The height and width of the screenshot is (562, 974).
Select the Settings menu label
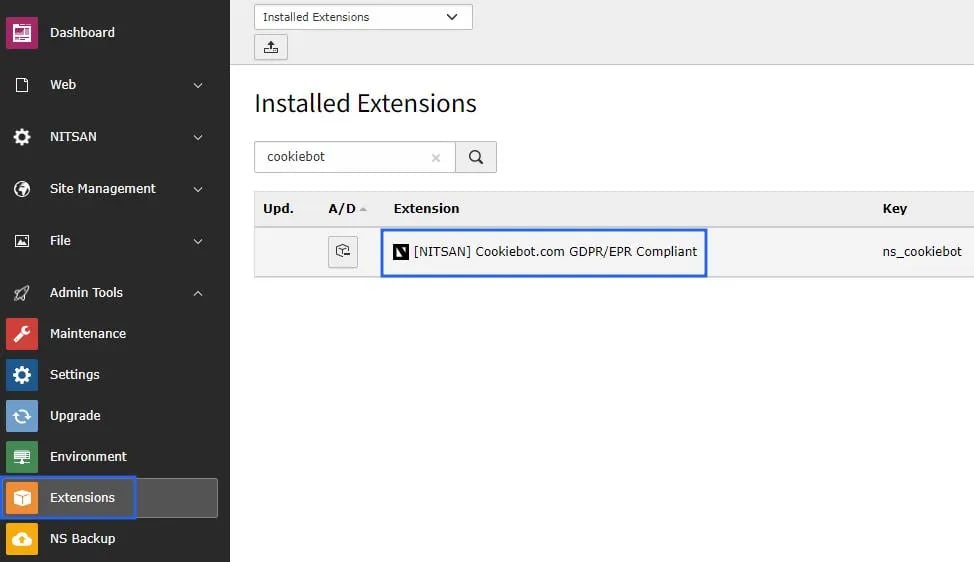point(75,374)
